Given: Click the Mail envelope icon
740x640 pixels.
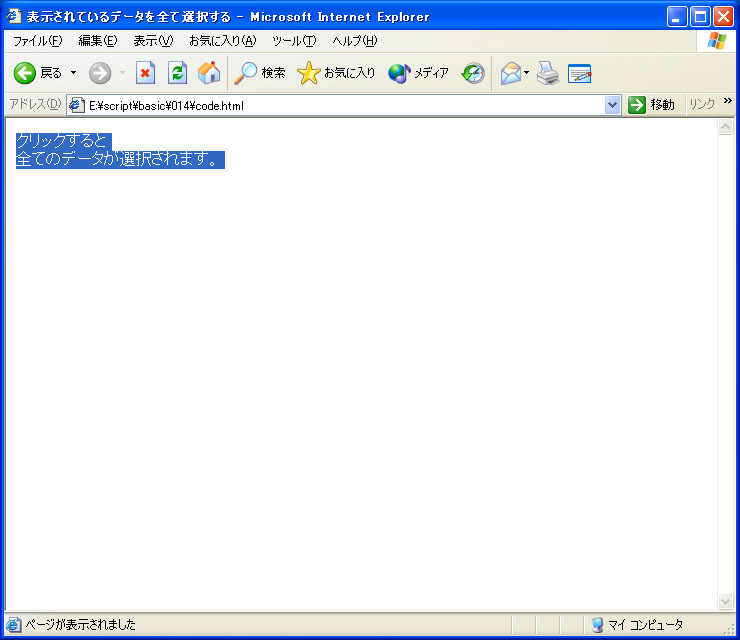Looking at the screenshot, I should tap(511, 73).
